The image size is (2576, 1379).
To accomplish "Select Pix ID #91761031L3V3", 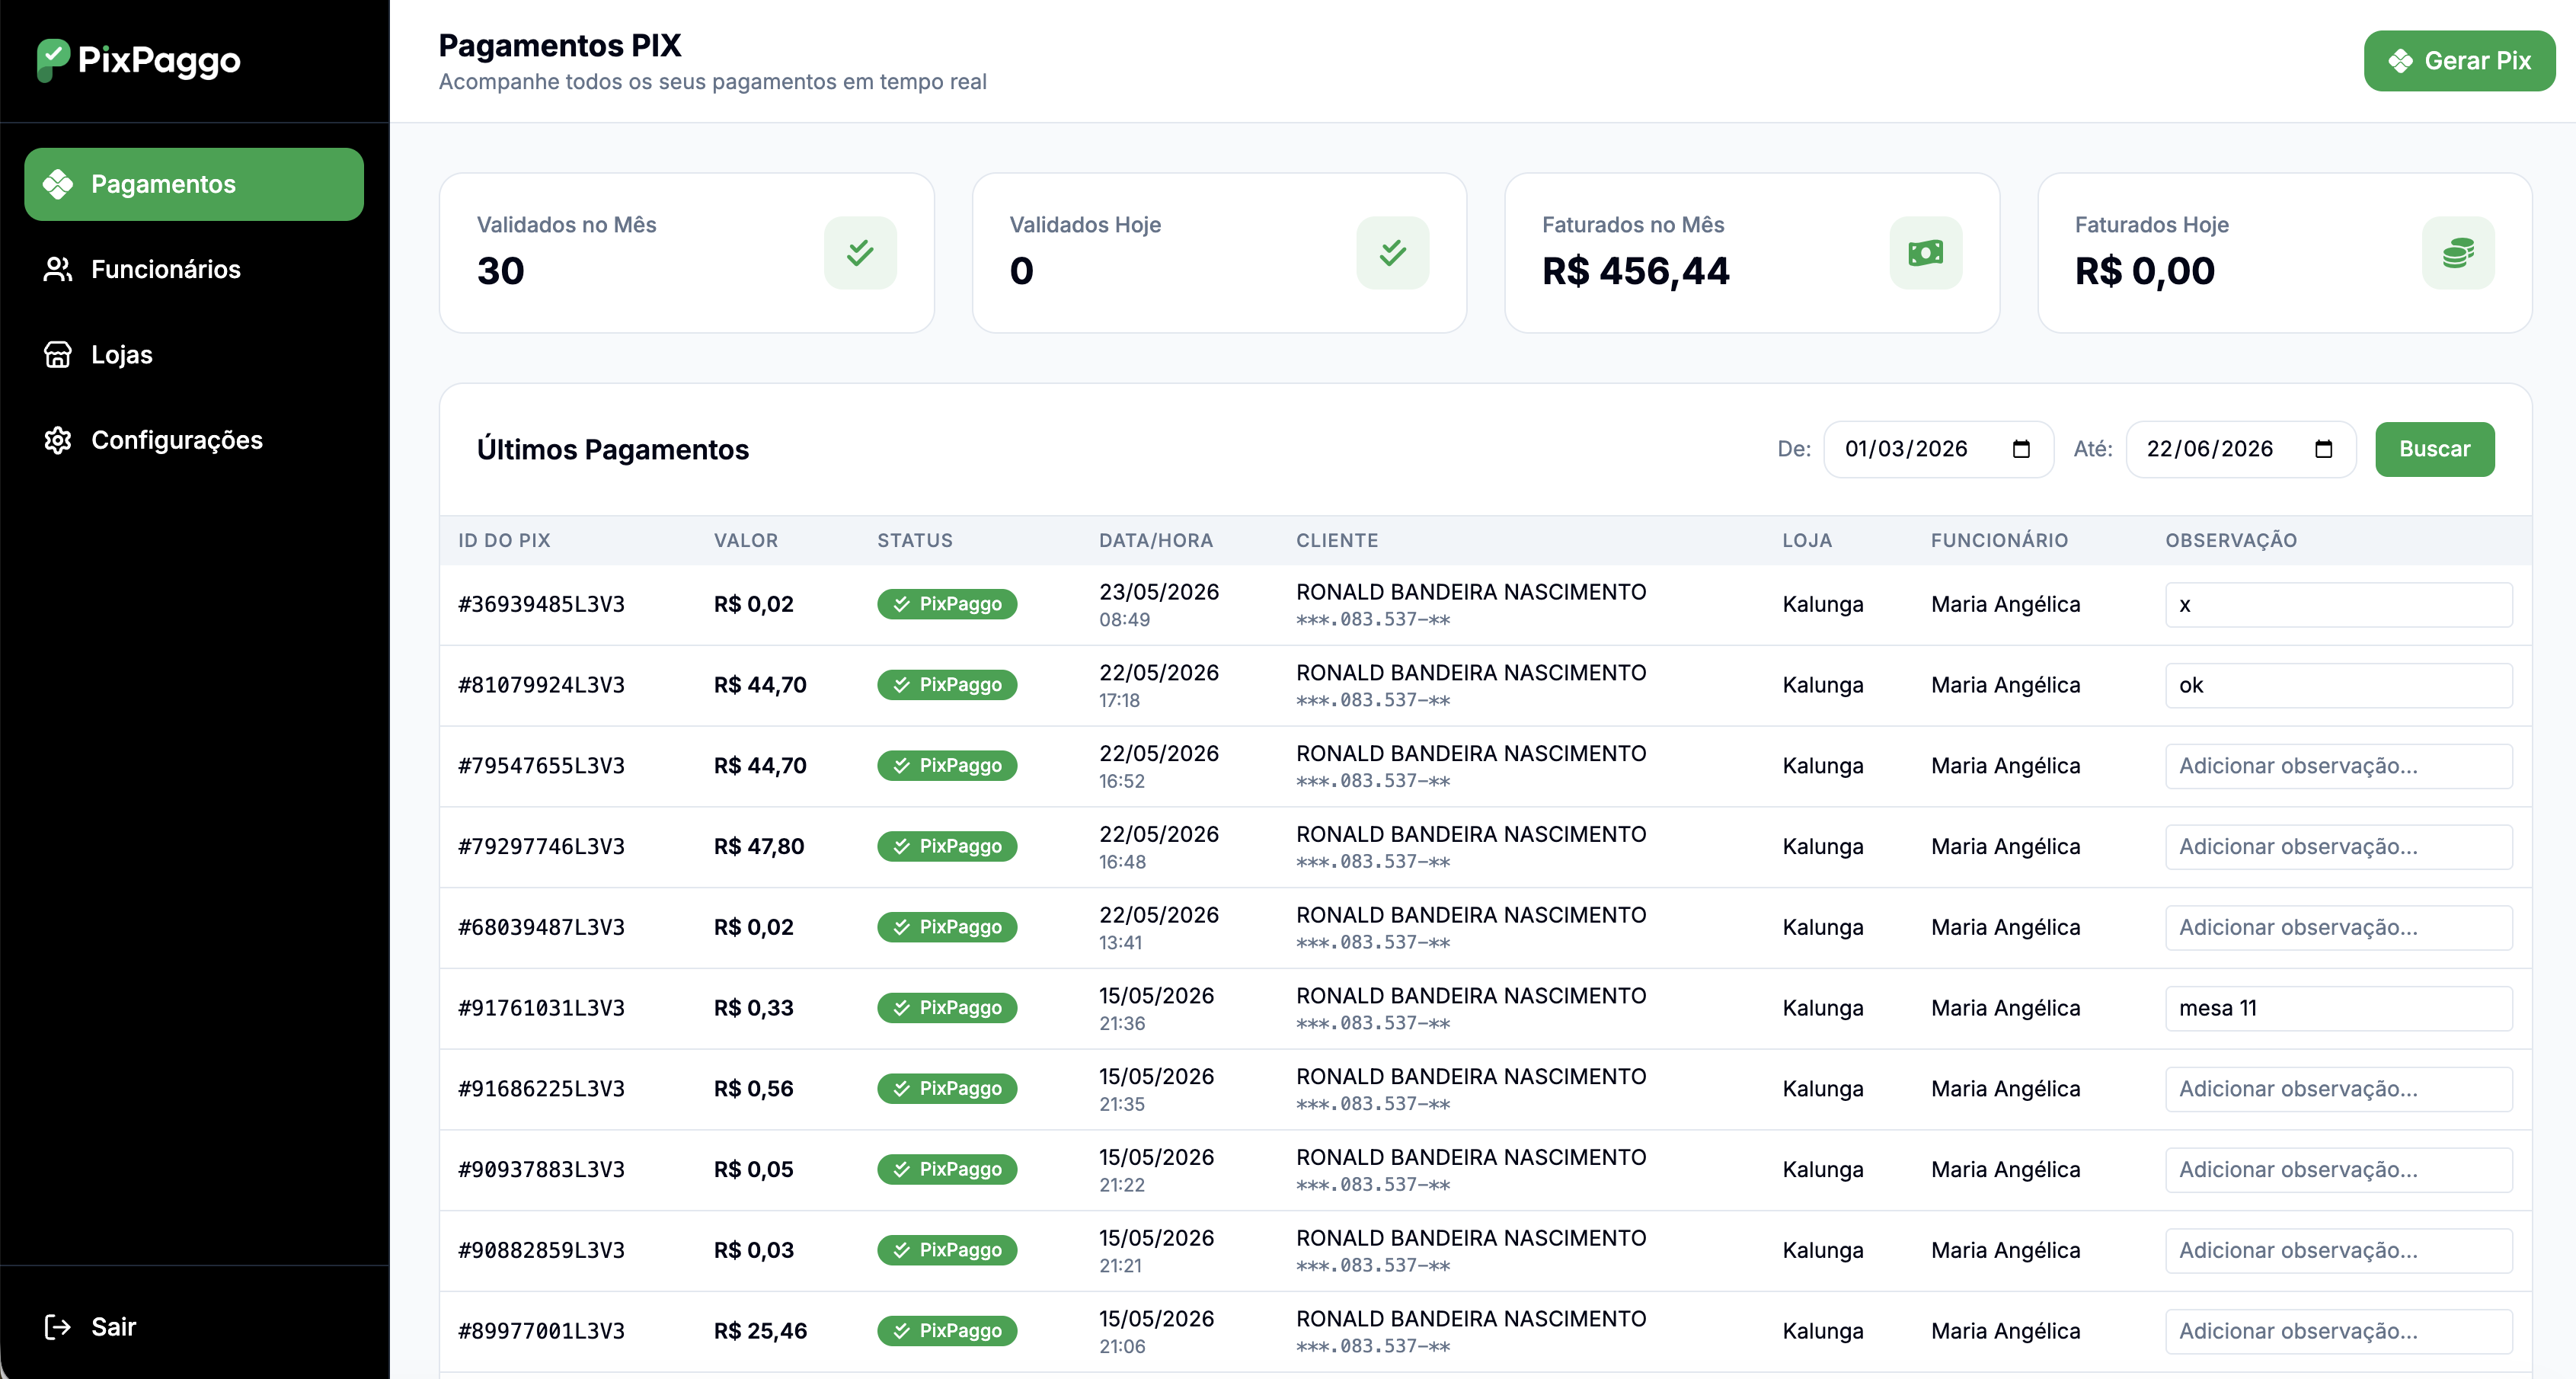I will pyautogui.click(x=541, y=1008).
